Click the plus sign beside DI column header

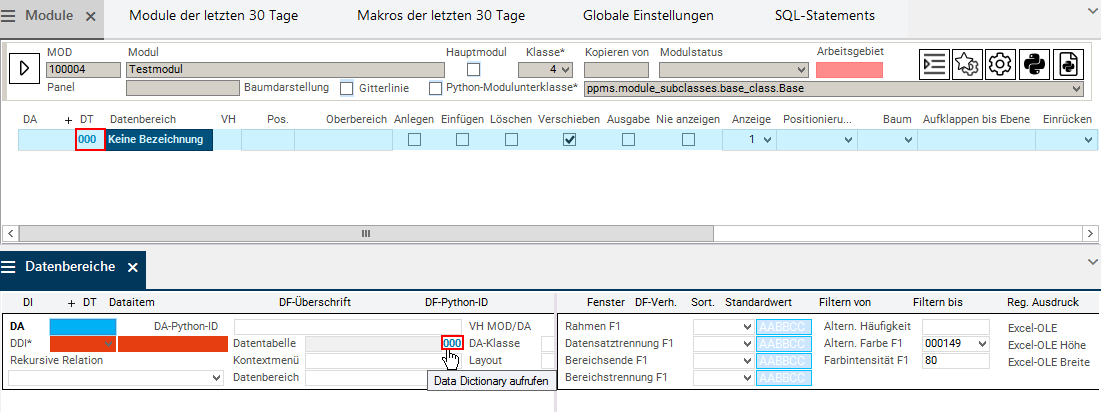(x=70, y=303)
